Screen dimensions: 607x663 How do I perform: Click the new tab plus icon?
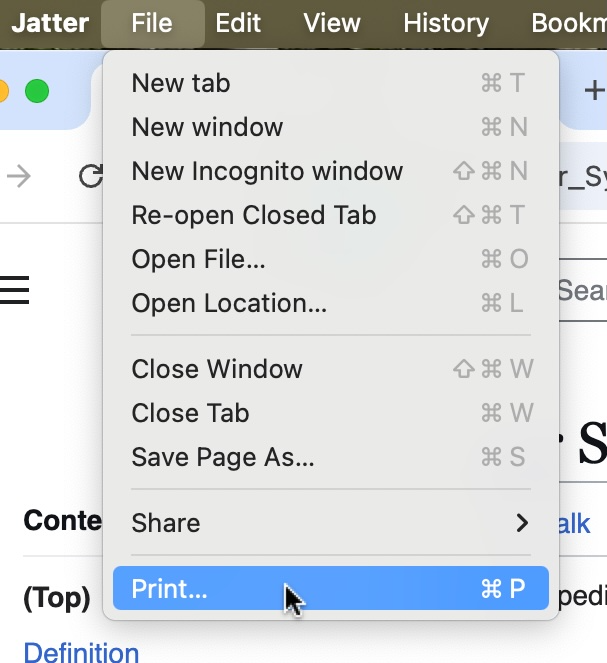click(594, 90)
